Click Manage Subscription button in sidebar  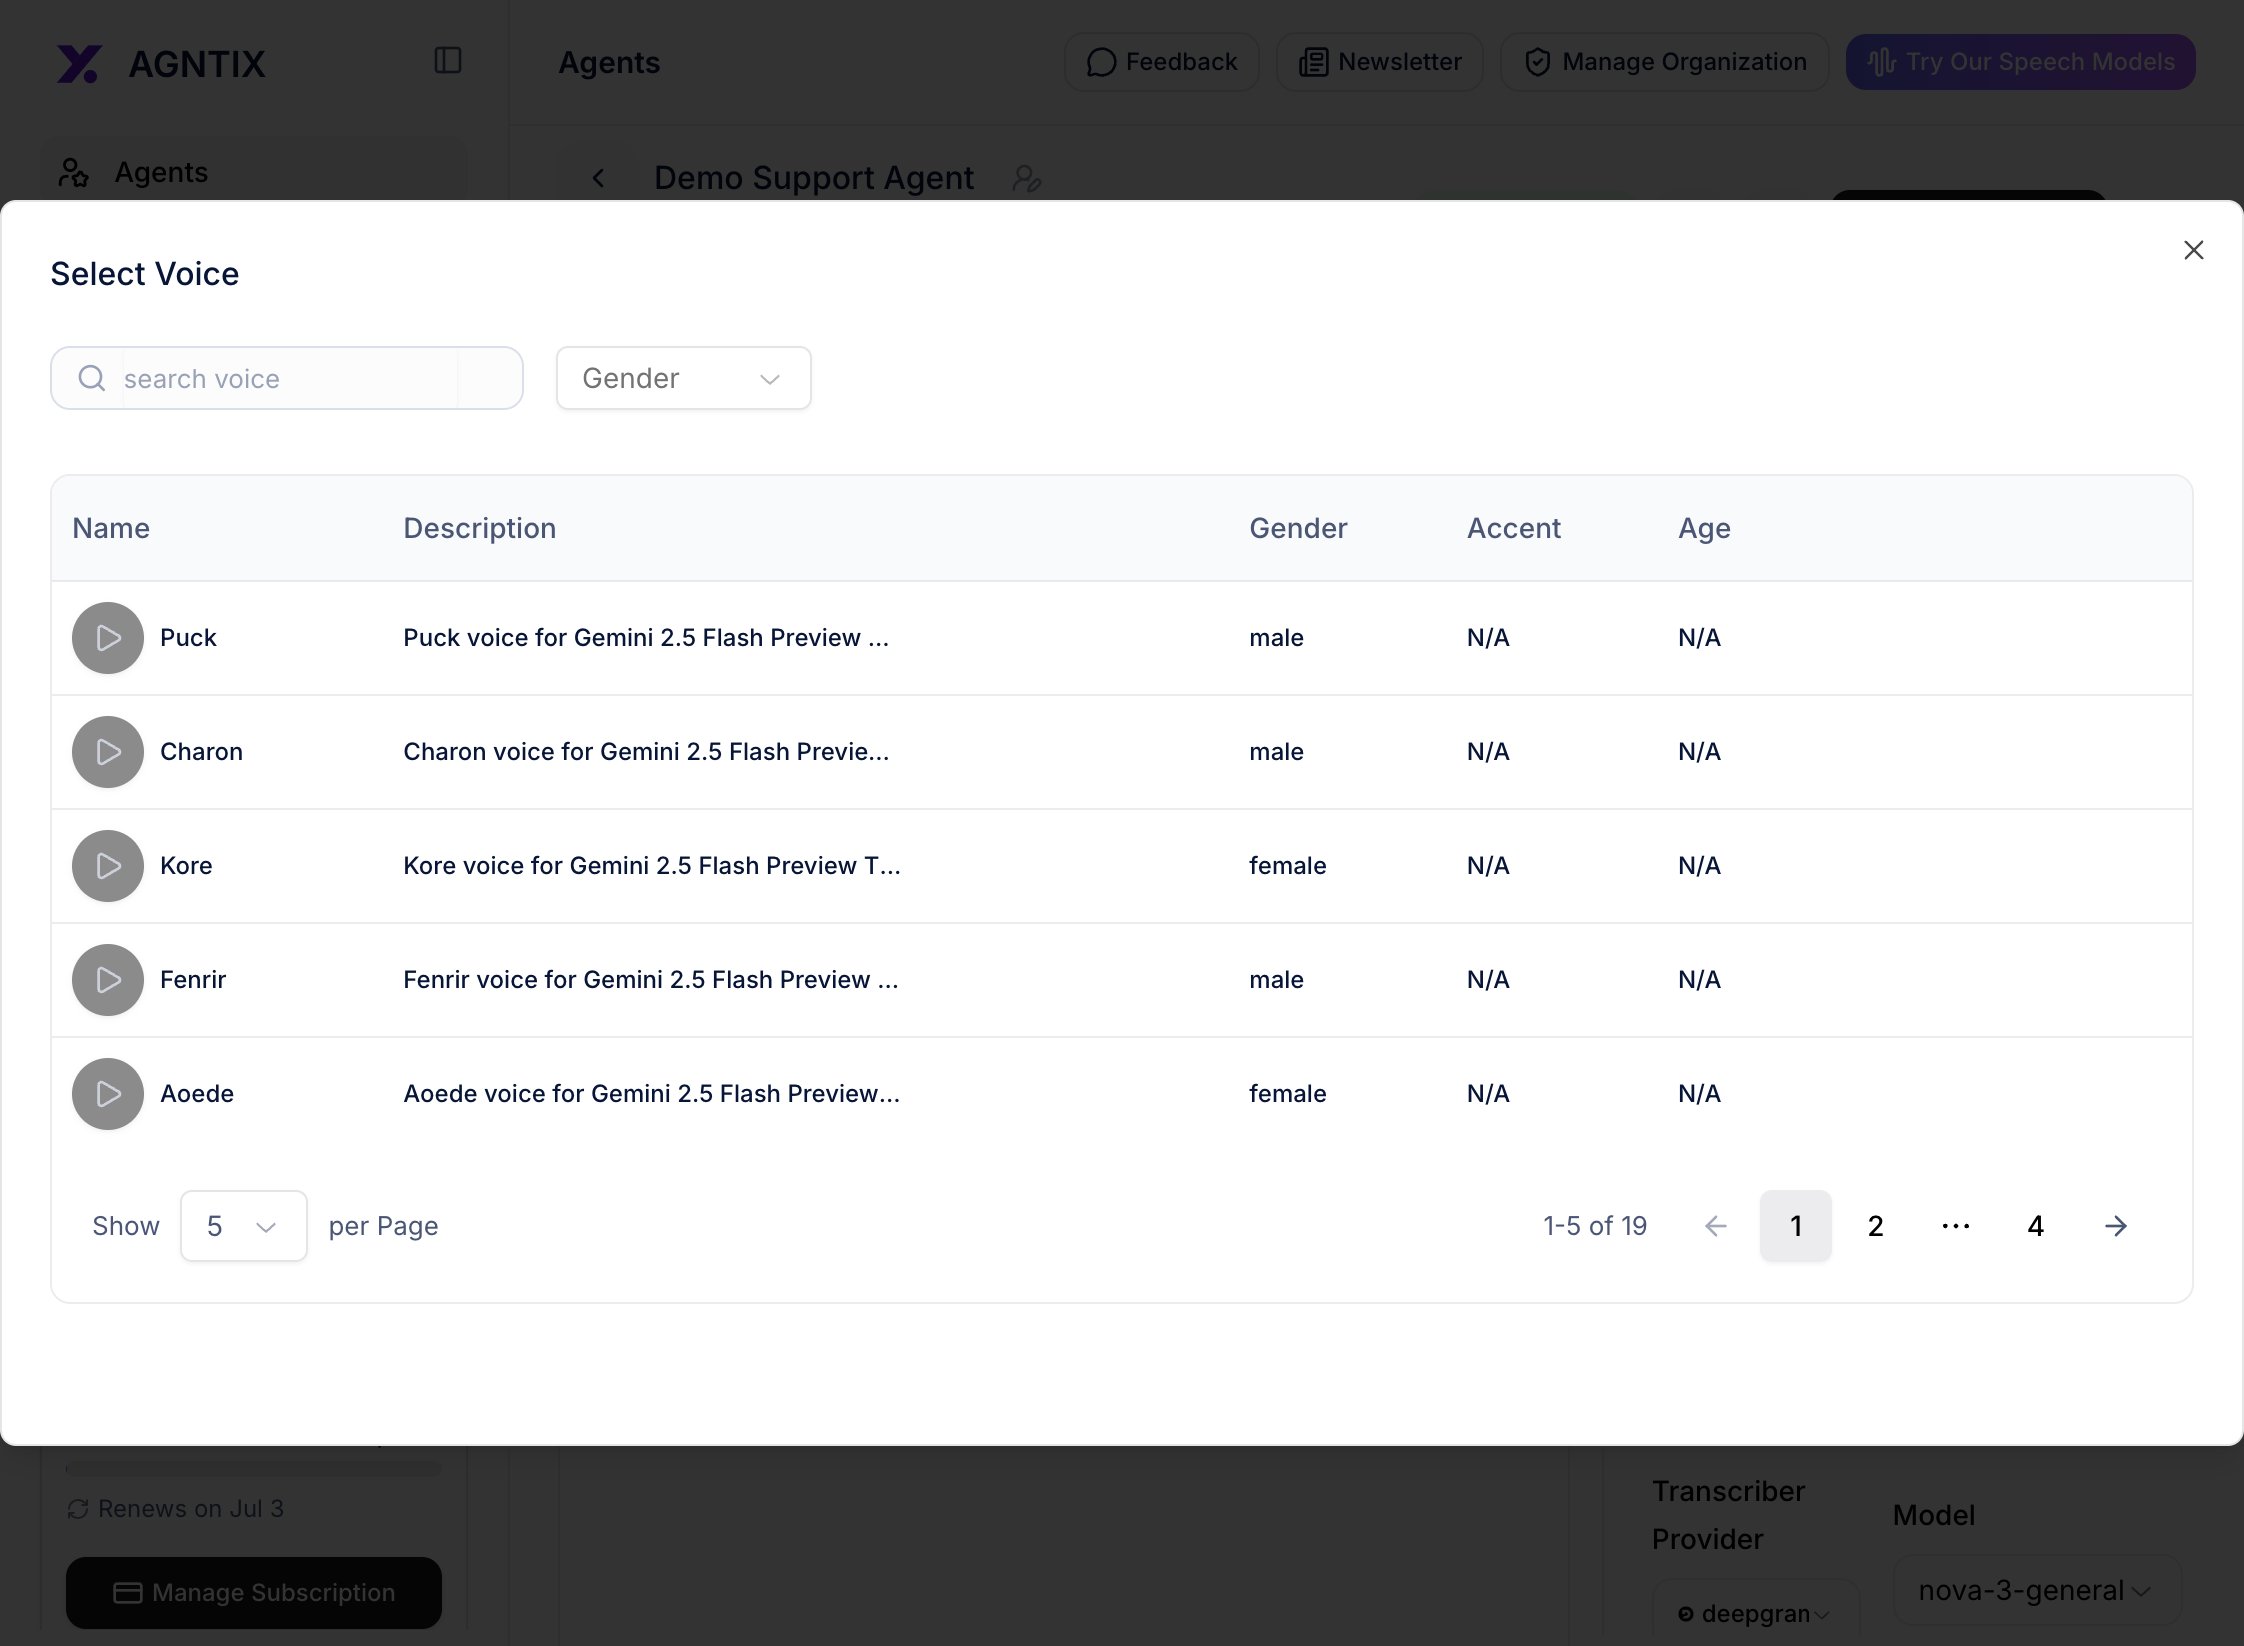[x=254, y=1592]
